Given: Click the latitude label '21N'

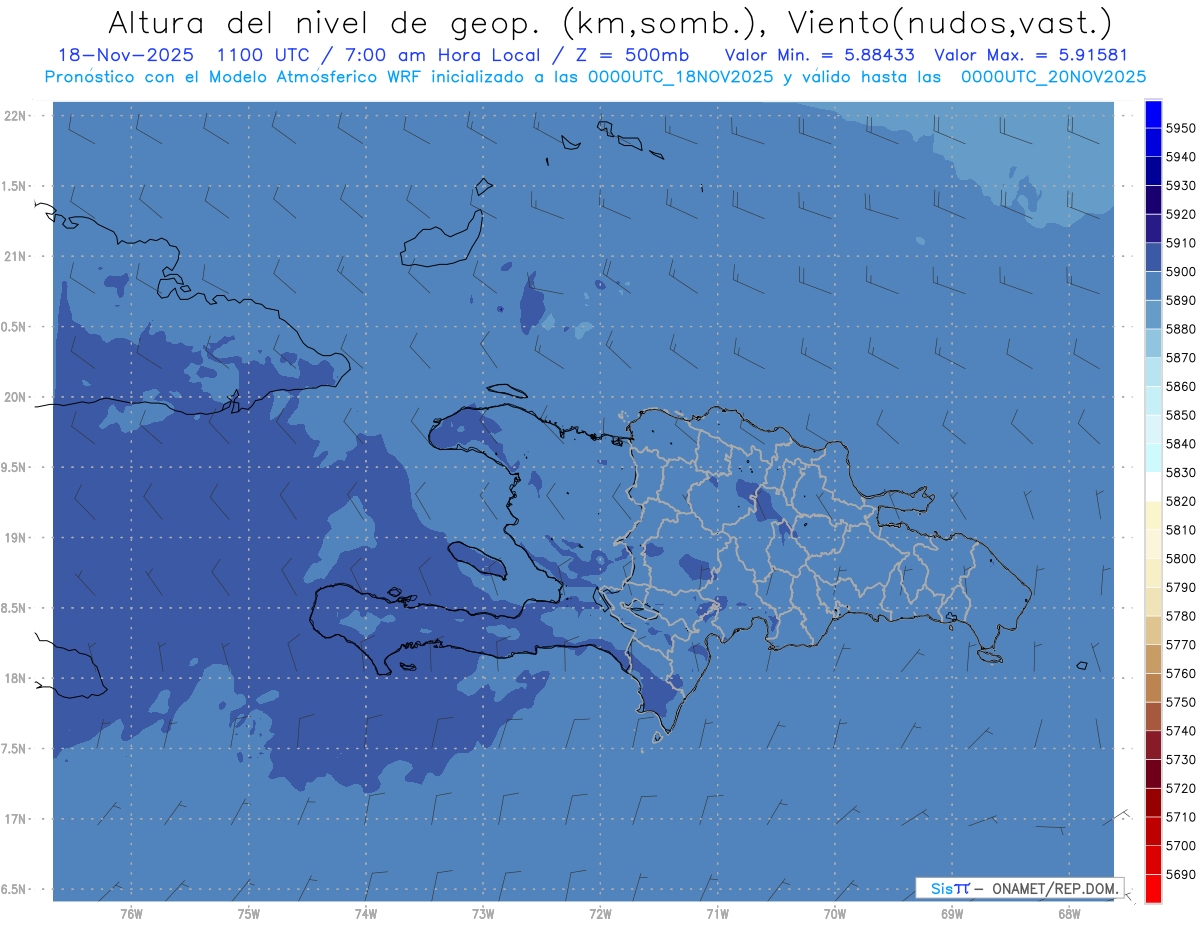Looking at the screenshot, I should [x=16, y=257].
